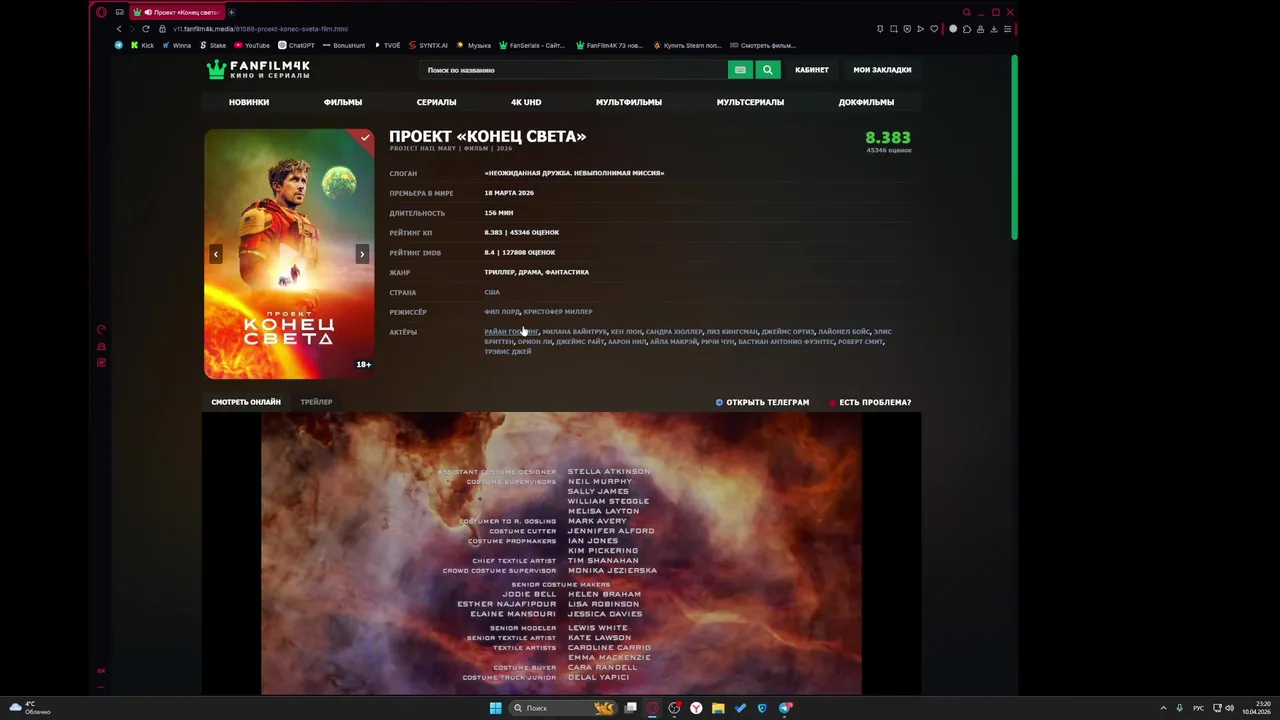The height and width of the screenshot is (720, 1280).
Task: Open Opera GX icon on taskbar
Action: [x=653, y=708]
